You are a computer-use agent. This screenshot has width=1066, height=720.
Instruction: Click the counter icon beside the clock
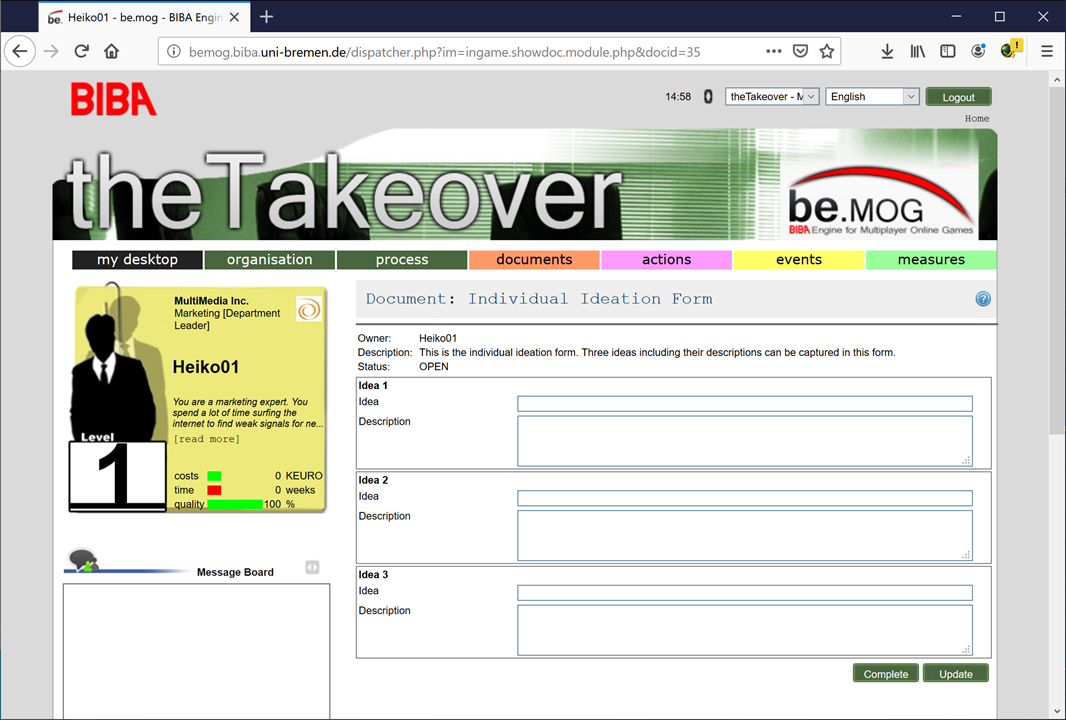(x=708, y=97)
